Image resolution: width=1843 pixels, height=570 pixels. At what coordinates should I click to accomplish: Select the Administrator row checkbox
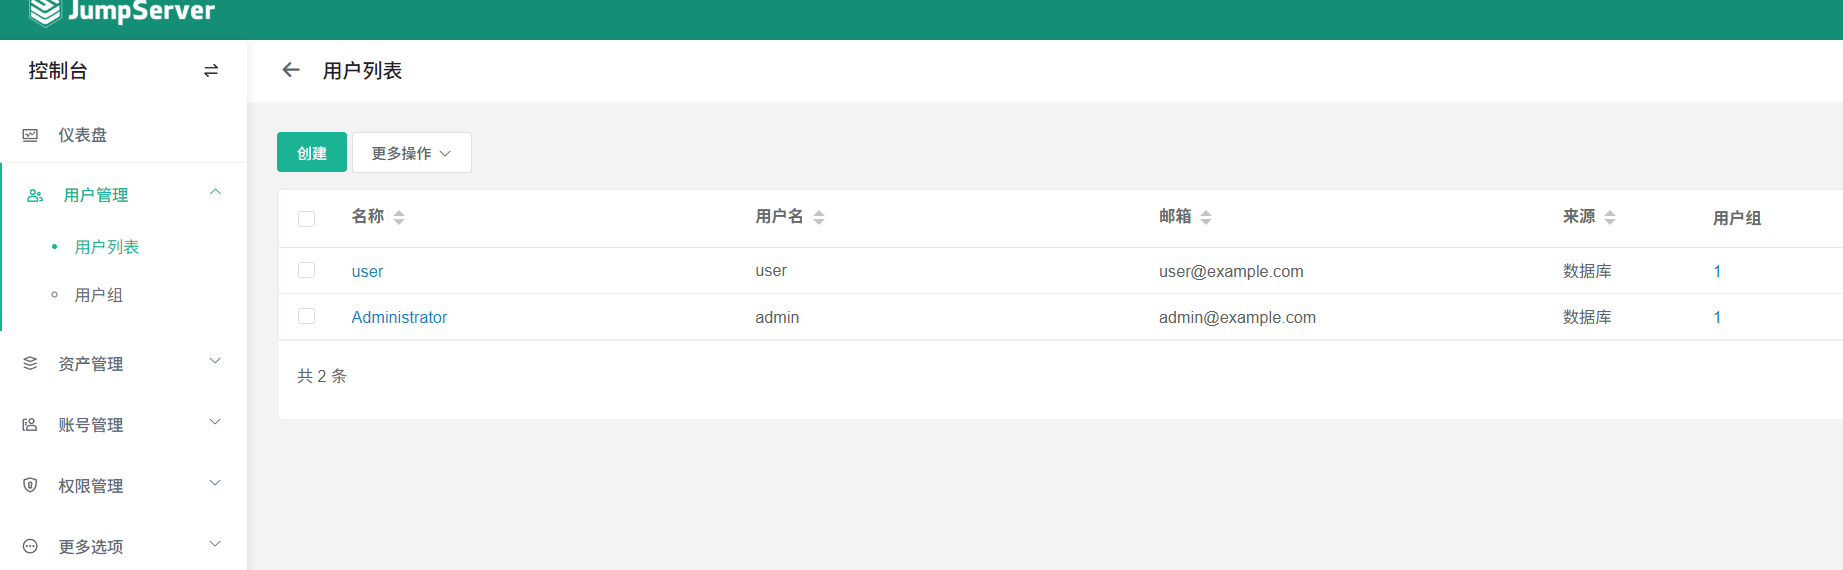307,317
